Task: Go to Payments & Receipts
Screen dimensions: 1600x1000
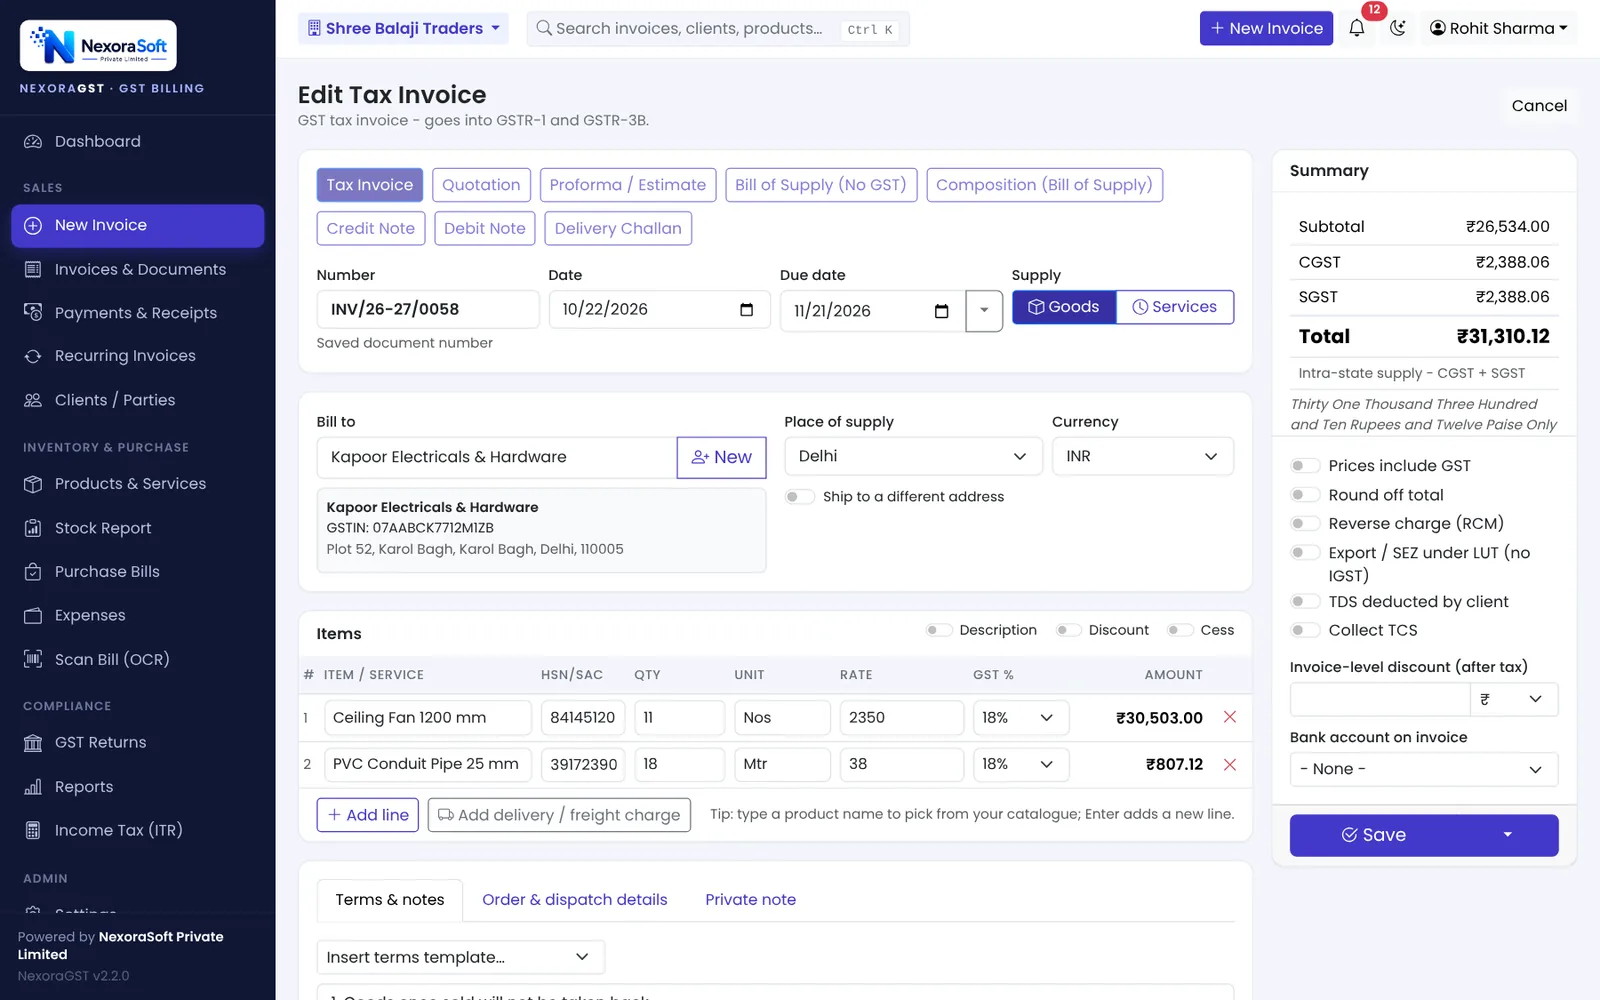Action: [x=138, y=313]
